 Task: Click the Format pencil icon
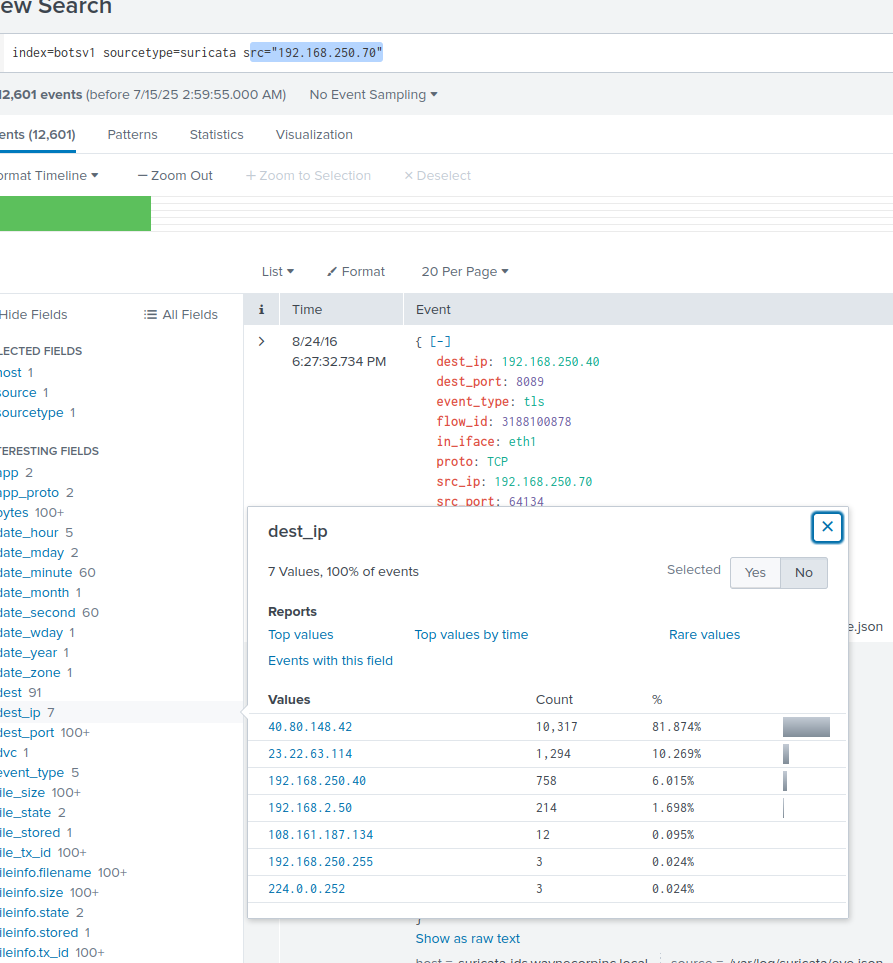pyautogui.click(x=332, y=271)
